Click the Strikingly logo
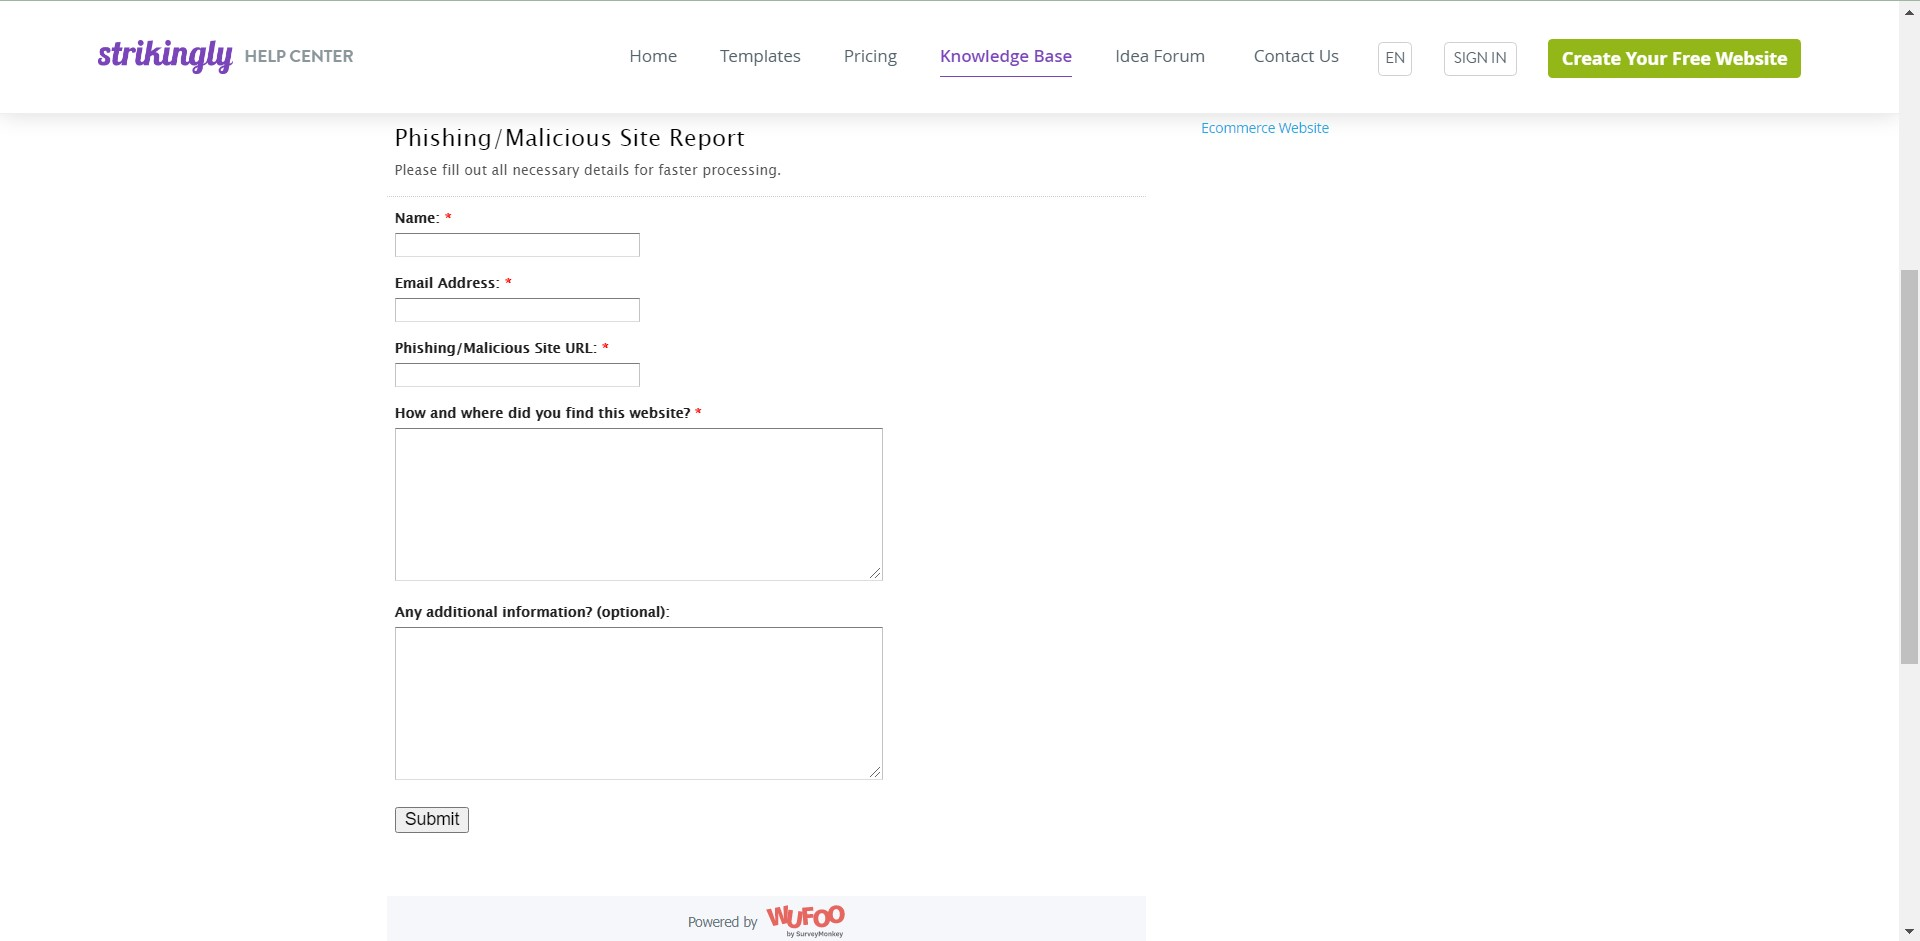 click(x=165, y=57)
